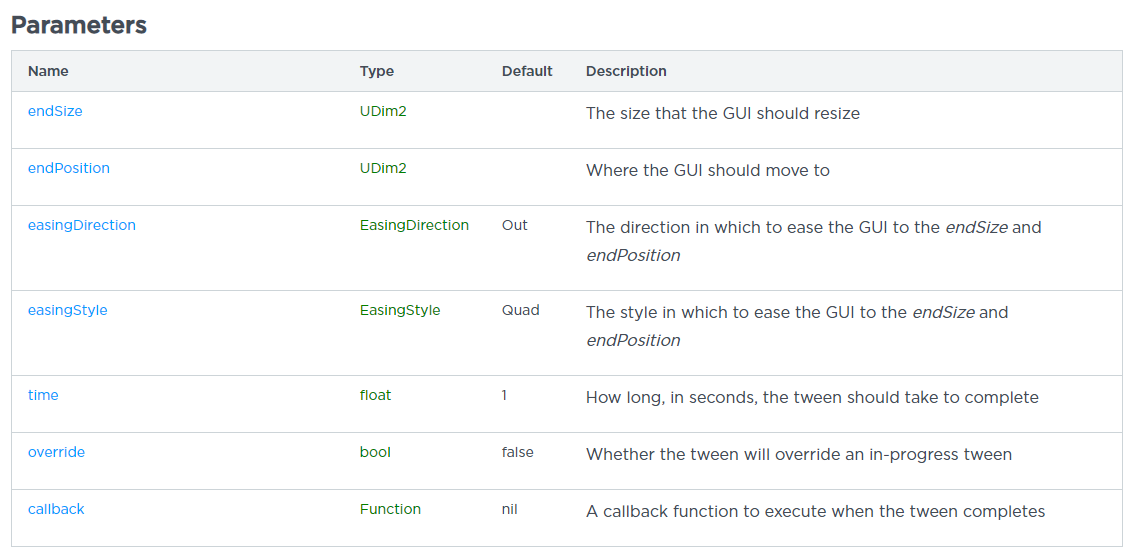Screen dimensions: 1140x556
Task: Open the endPosition parameter link
Action: [68, 168]
